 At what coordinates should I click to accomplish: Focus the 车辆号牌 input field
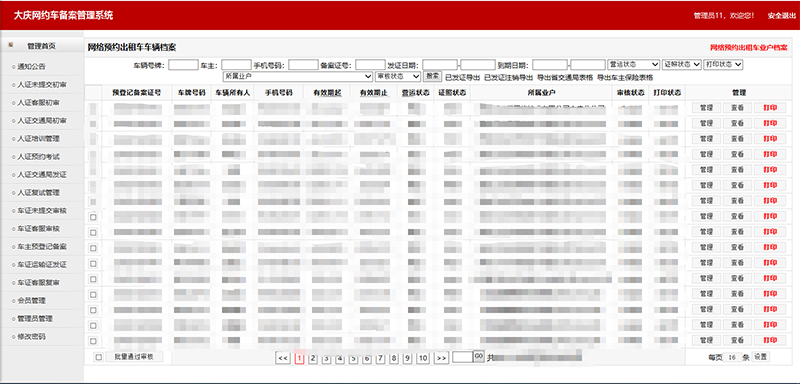pos(183,65)
